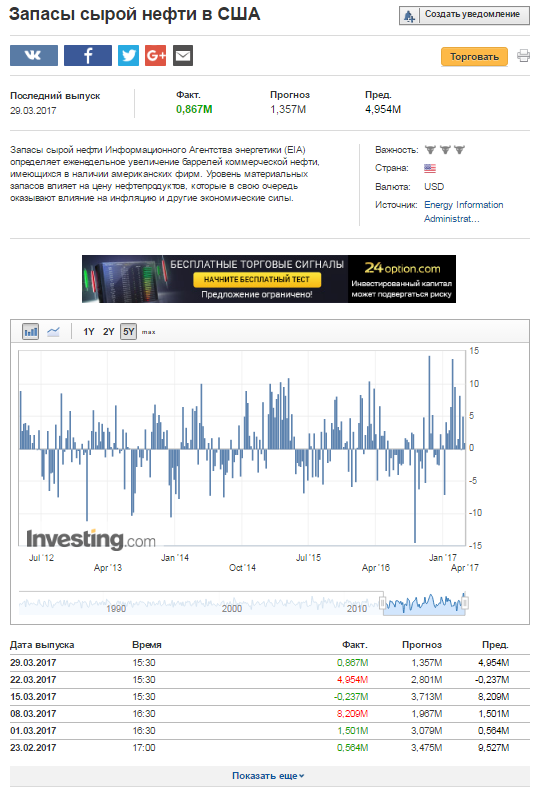Click the red 8,209M actual value
The height and width of the screenshot is (796, 540).
tap(352, 714)
